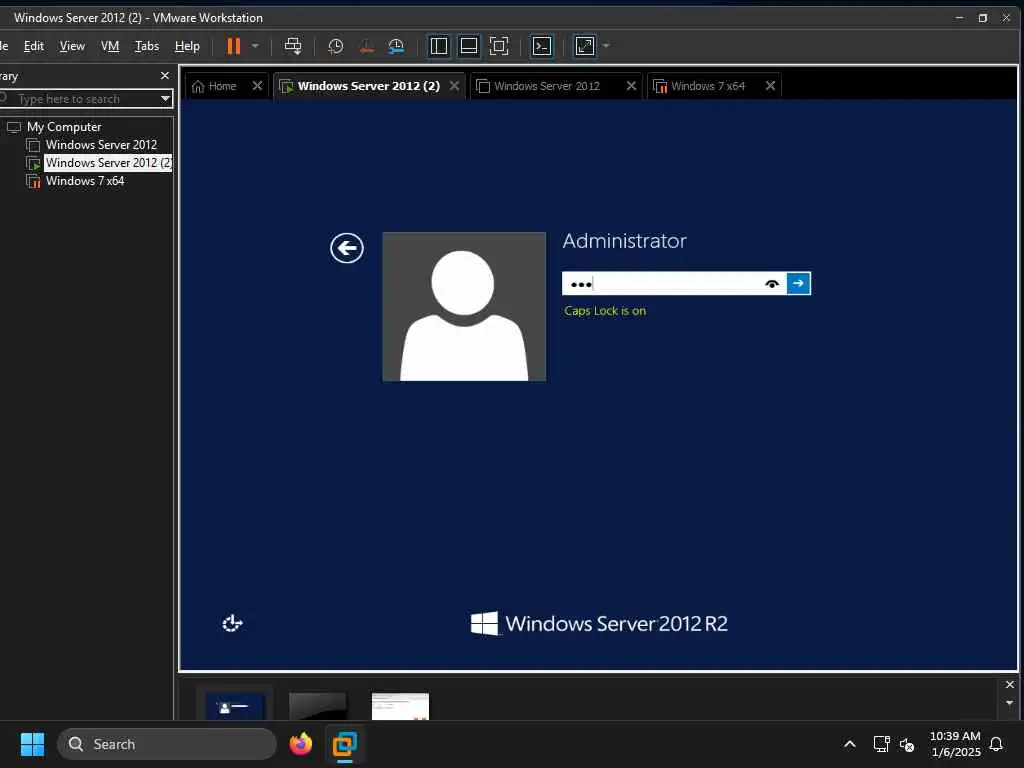Click the library search field
The image size is (1024, 768).
tap(81, 99)
